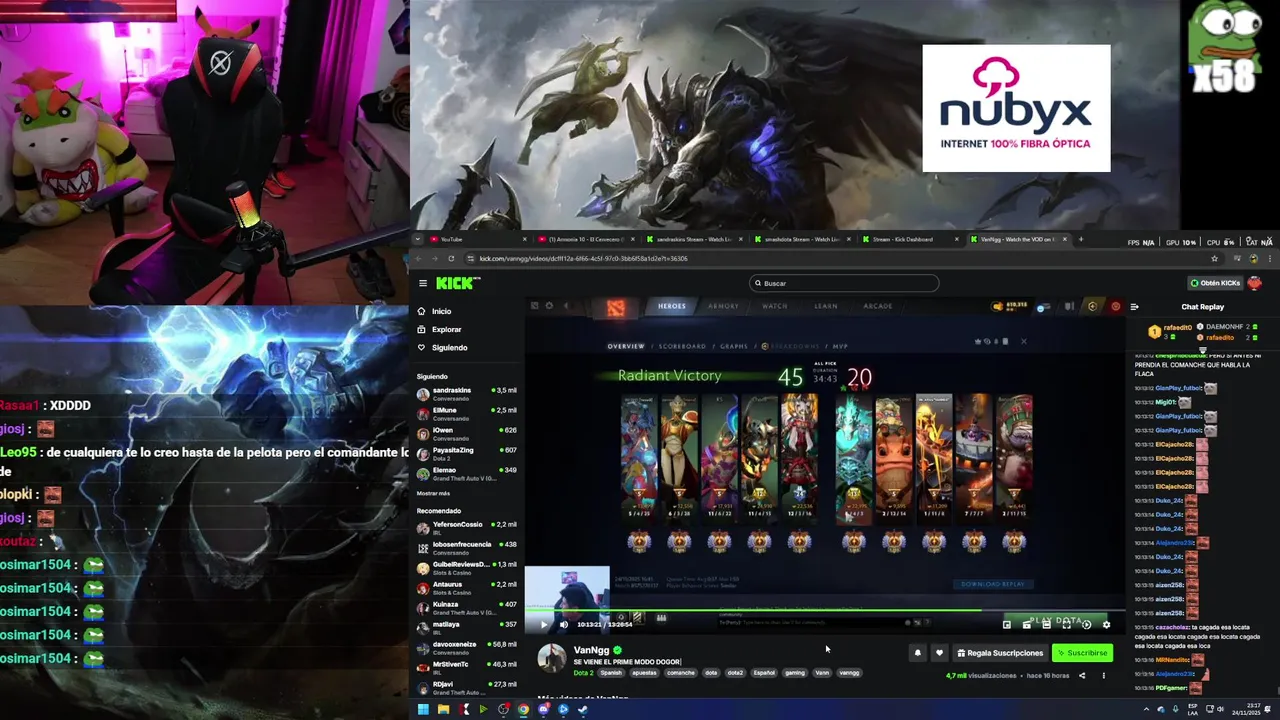Image resolution: width=1280 pixels, height=720 pixels.
Task: Share the VOD via share icon
Action: click(x=1082, y=675)
